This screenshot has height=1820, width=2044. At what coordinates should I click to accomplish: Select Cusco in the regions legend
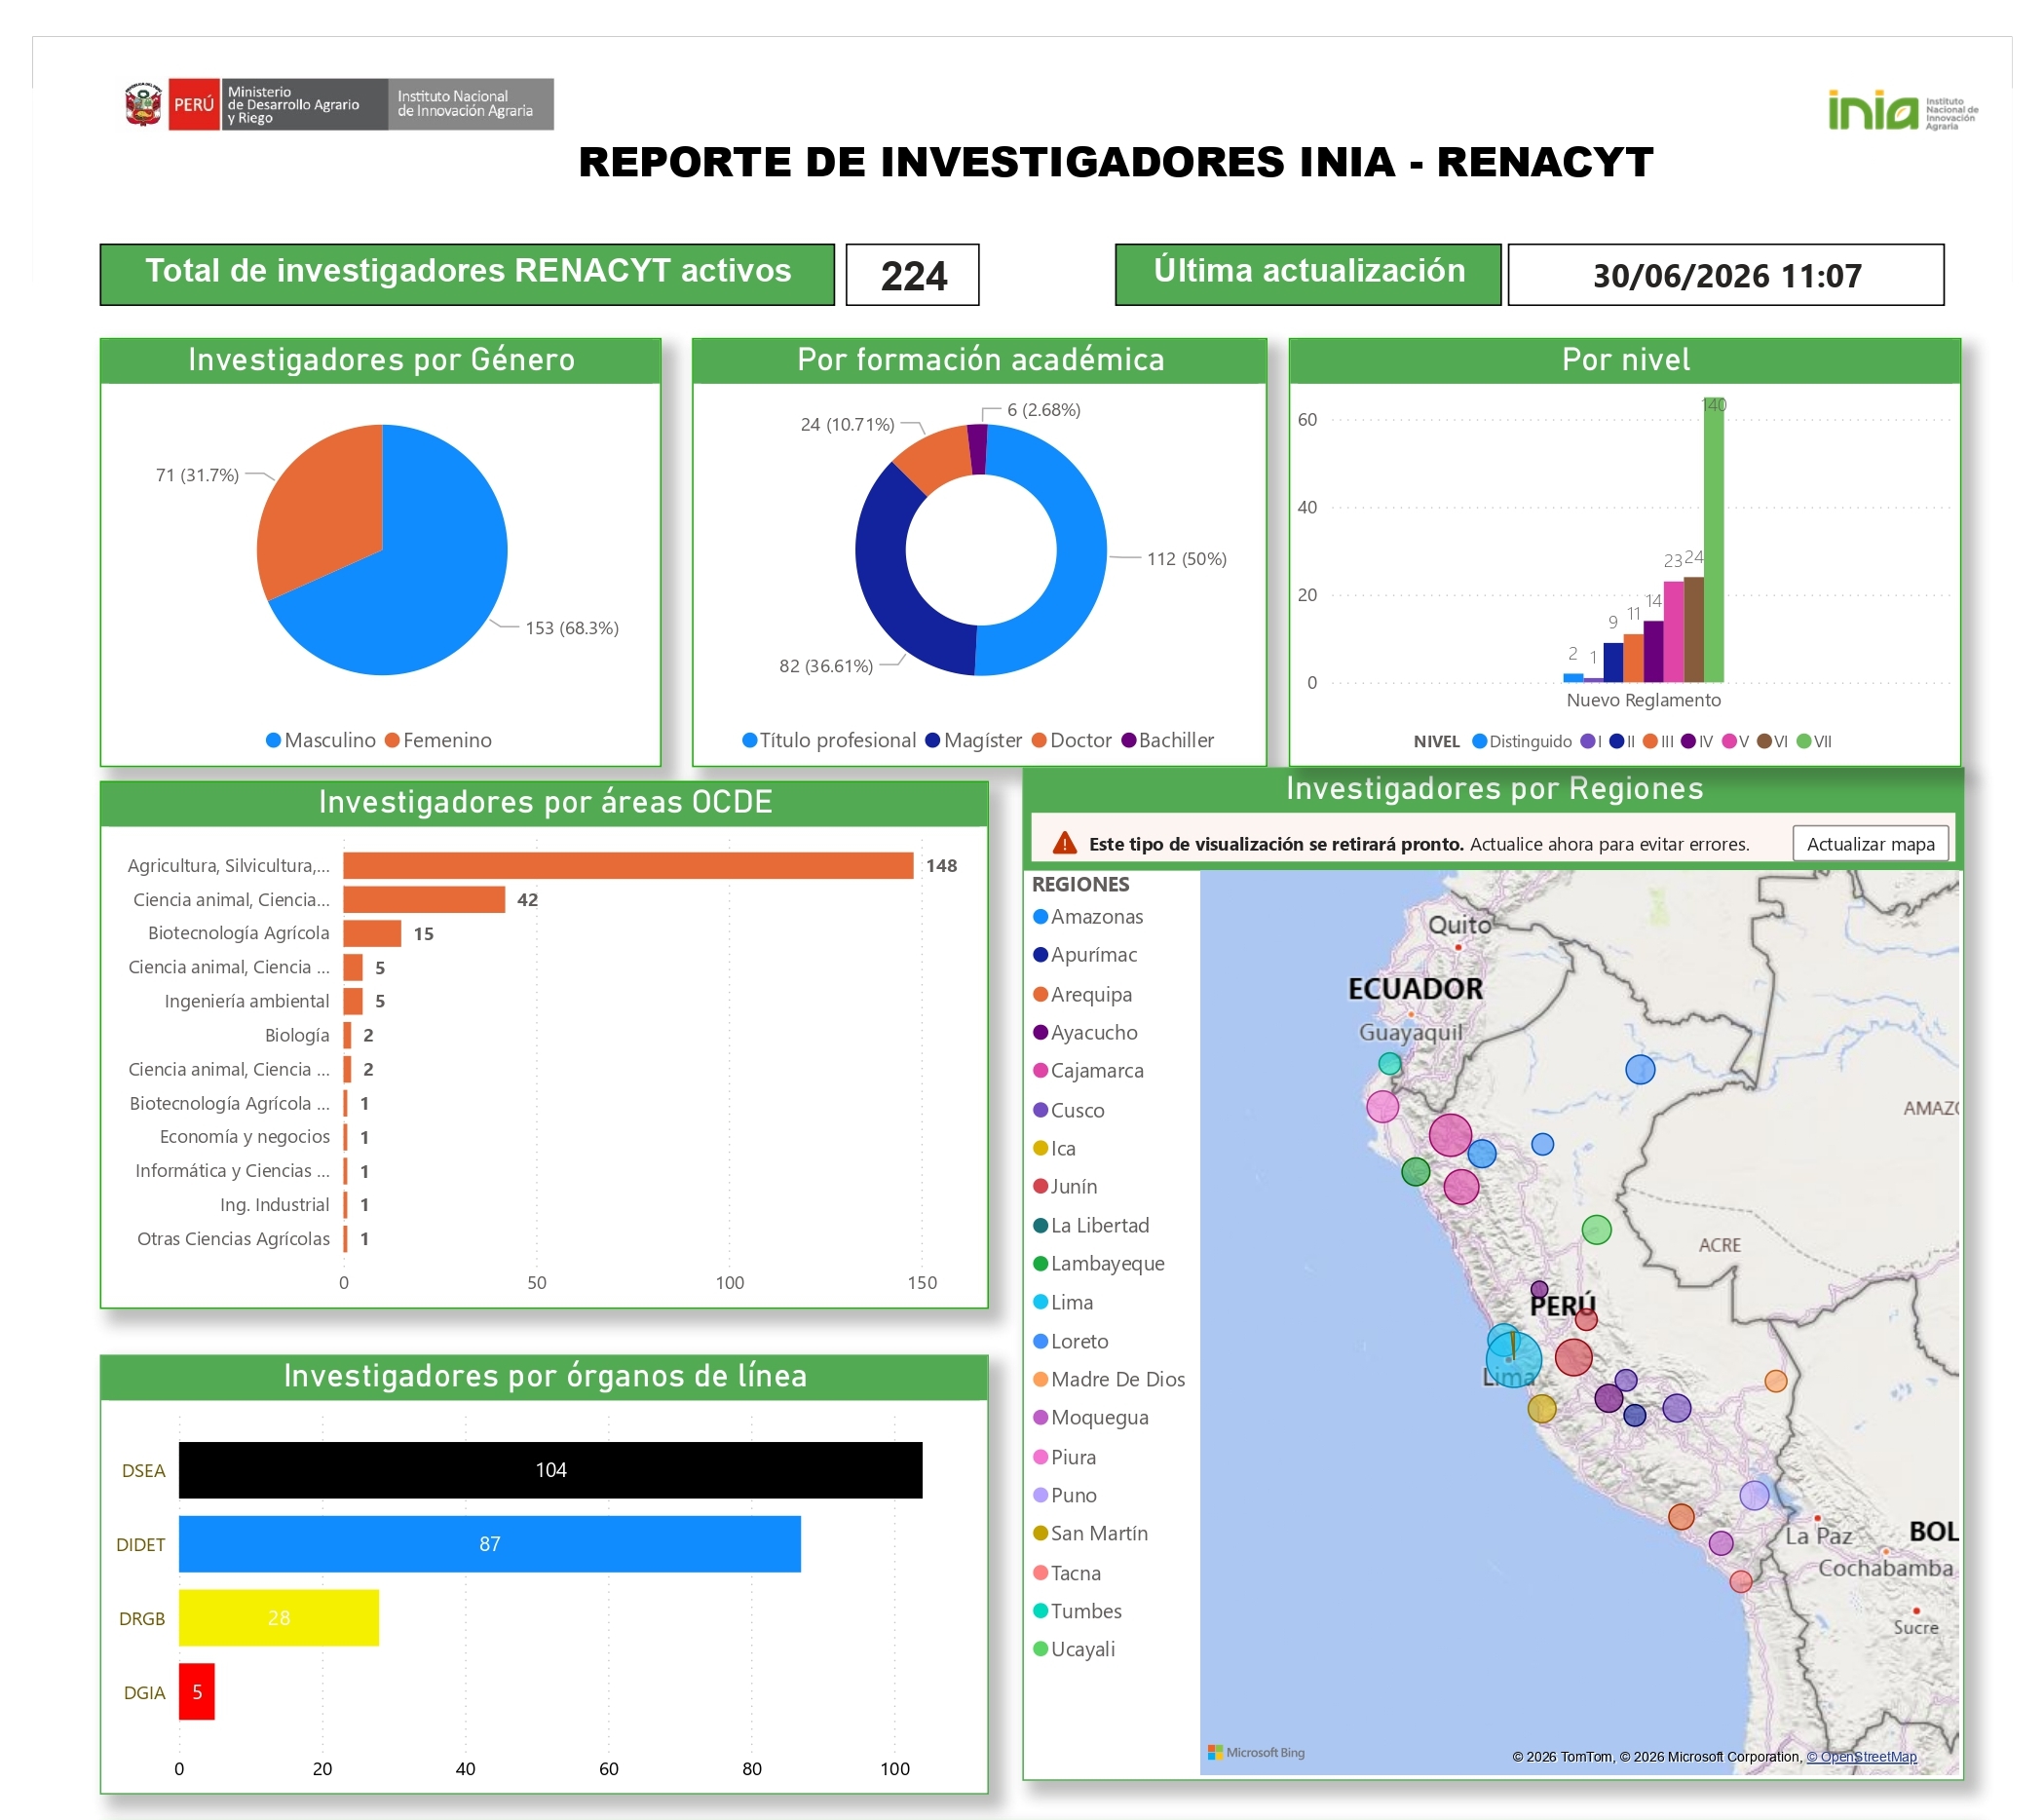point(1068,1110)
